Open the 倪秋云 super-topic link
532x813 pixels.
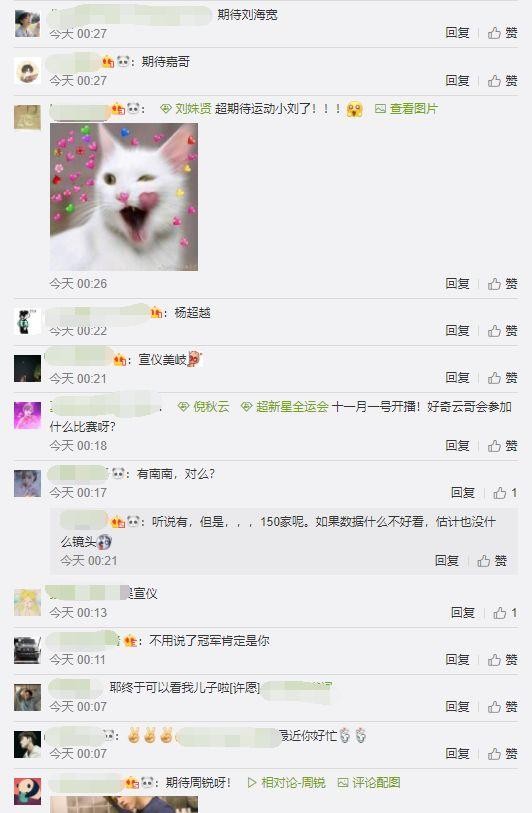click(203, 406)
